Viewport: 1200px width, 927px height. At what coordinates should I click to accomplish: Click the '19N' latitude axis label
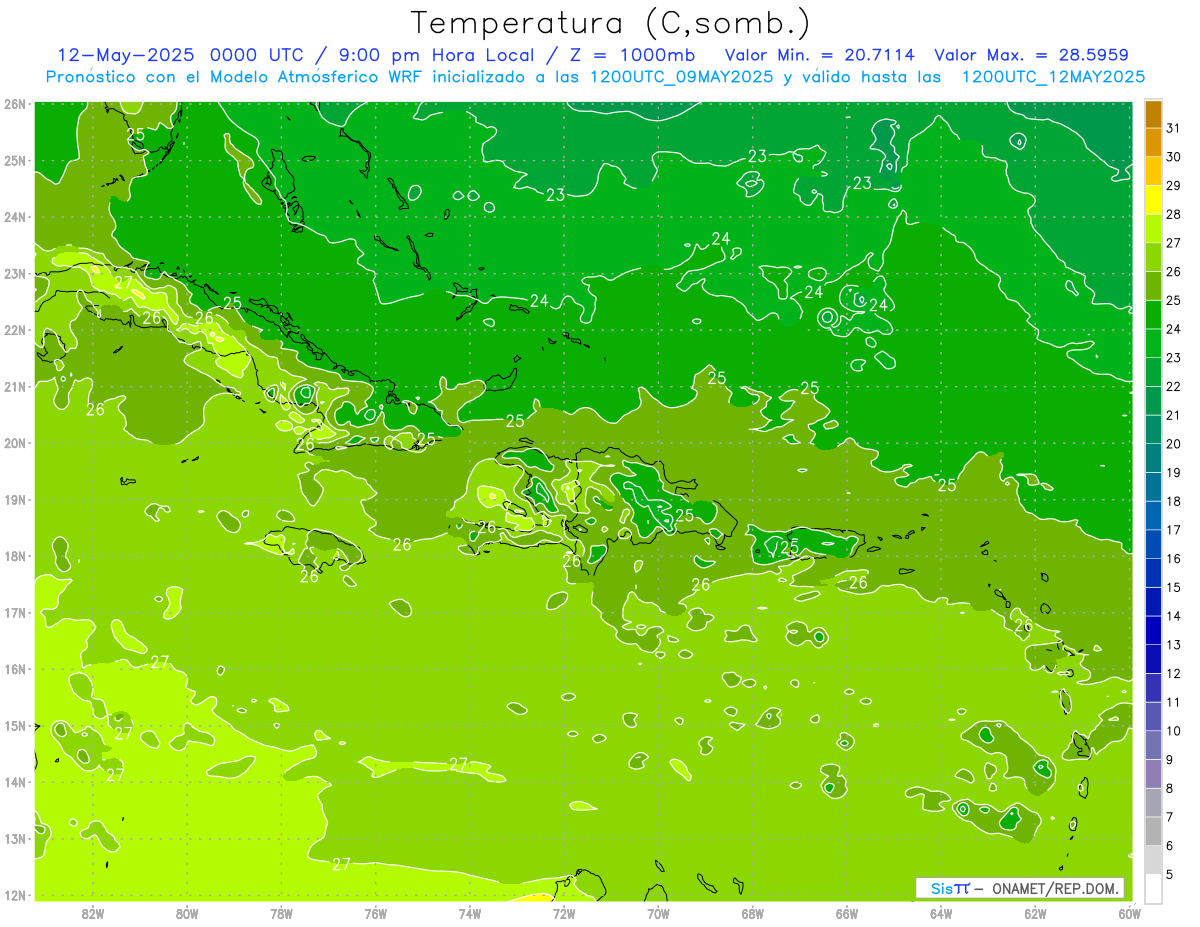[15, 500]
